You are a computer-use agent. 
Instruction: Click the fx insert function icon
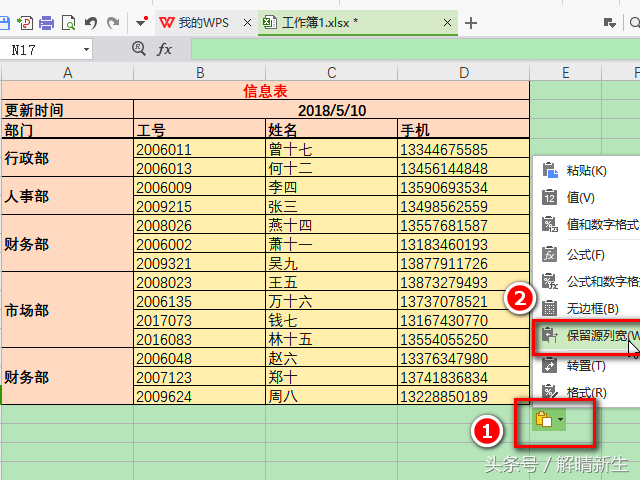coord(164,49)
